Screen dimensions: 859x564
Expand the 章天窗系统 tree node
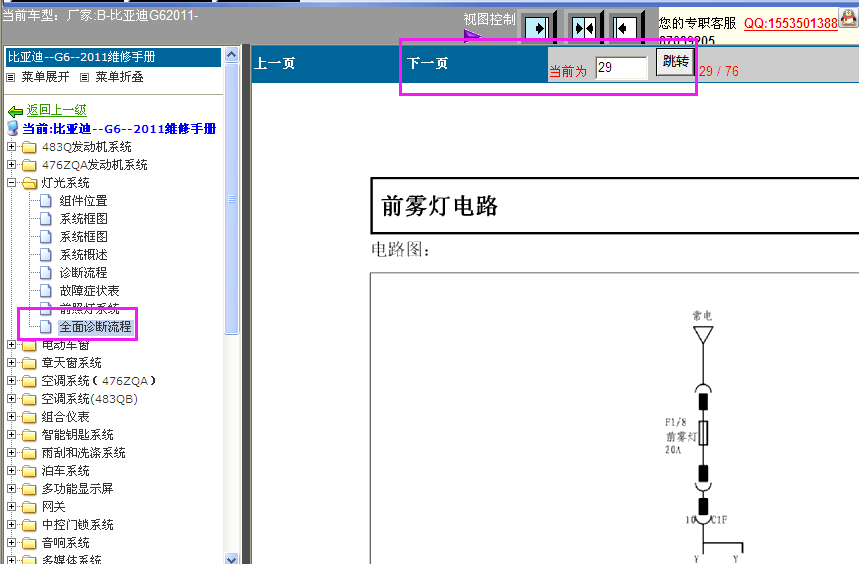click(x=12, y=362)
